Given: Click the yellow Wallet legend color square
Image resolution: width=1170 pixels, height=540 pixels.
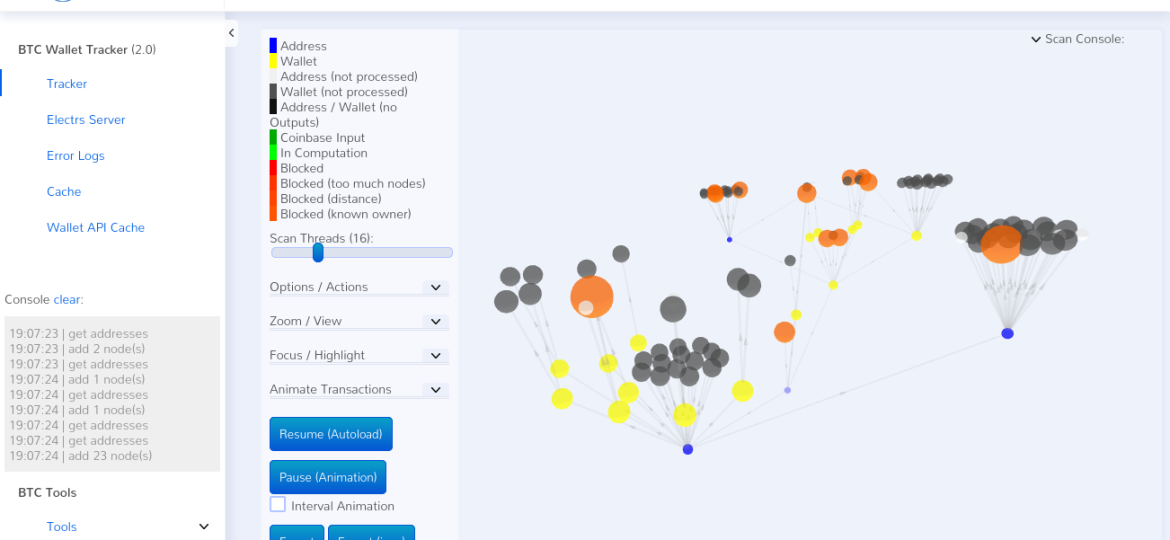Looking at the screenshot, I should click(x=273, y=61).
